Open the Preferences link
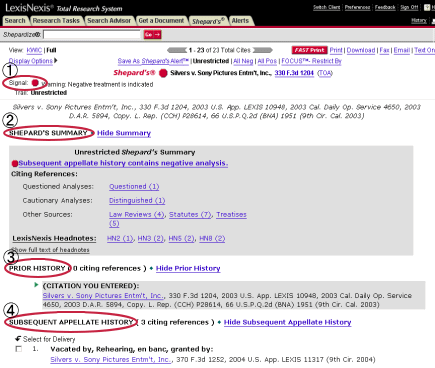 [357, 7]
